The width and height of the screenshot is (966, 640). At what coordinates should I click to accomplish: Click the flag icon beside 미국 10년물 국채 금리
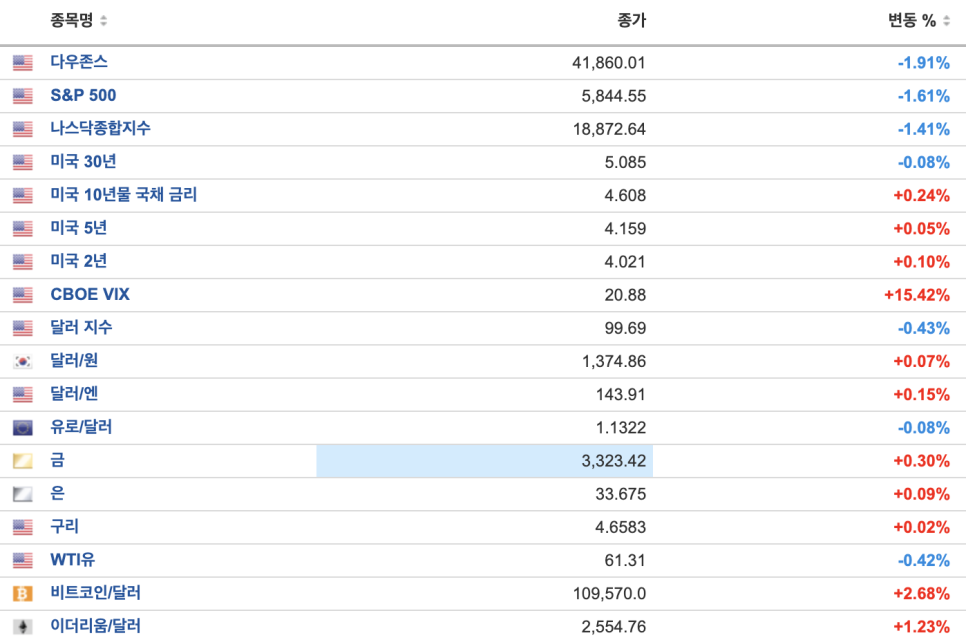23,196
